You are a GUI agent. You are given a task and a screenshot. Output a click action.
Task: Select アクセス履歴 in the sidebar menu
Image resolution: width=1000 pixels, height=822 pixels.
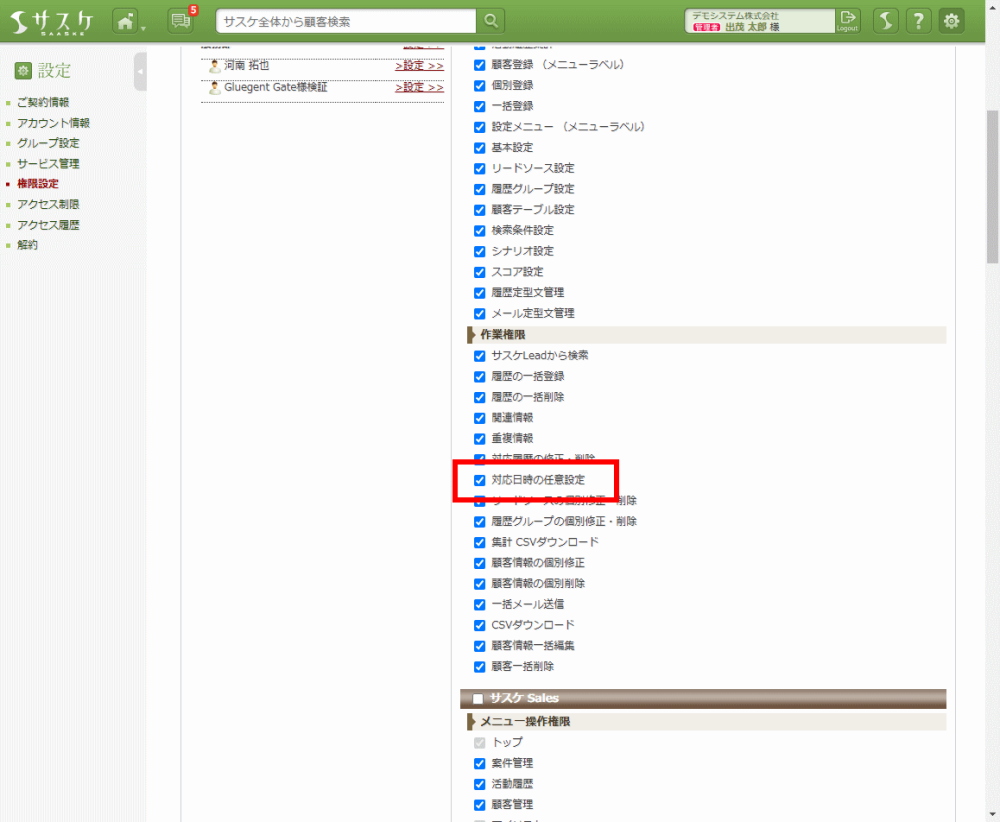coord(48,225)
